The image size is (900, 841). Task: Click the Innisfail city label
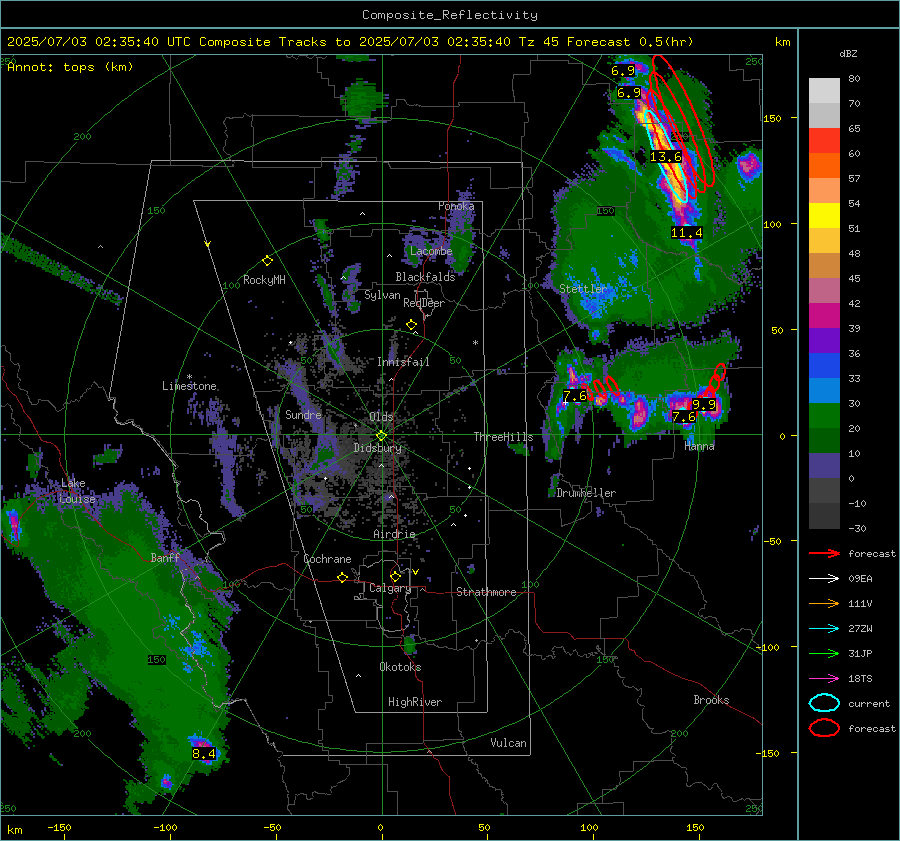[x=403, y=362]
